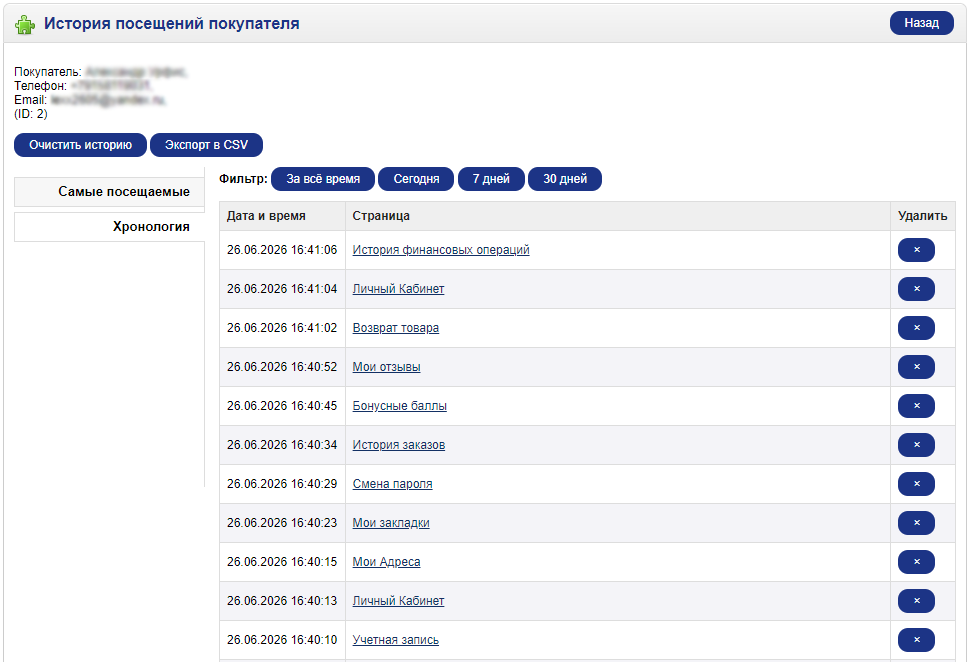Remove the Мои Адреса visit row
Screen dimensions: 971x662
[x=916, y=562]
